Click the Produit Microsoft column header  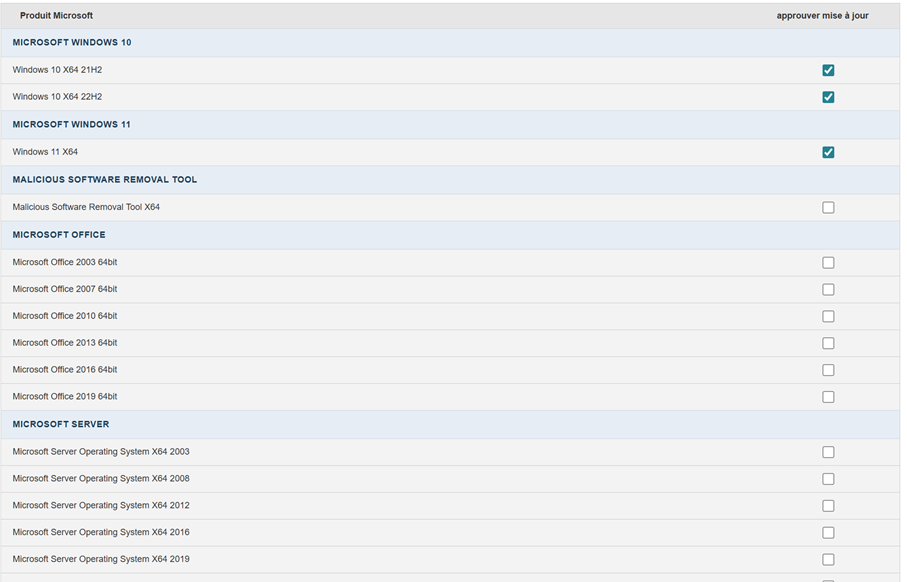[x=56, y=16]
